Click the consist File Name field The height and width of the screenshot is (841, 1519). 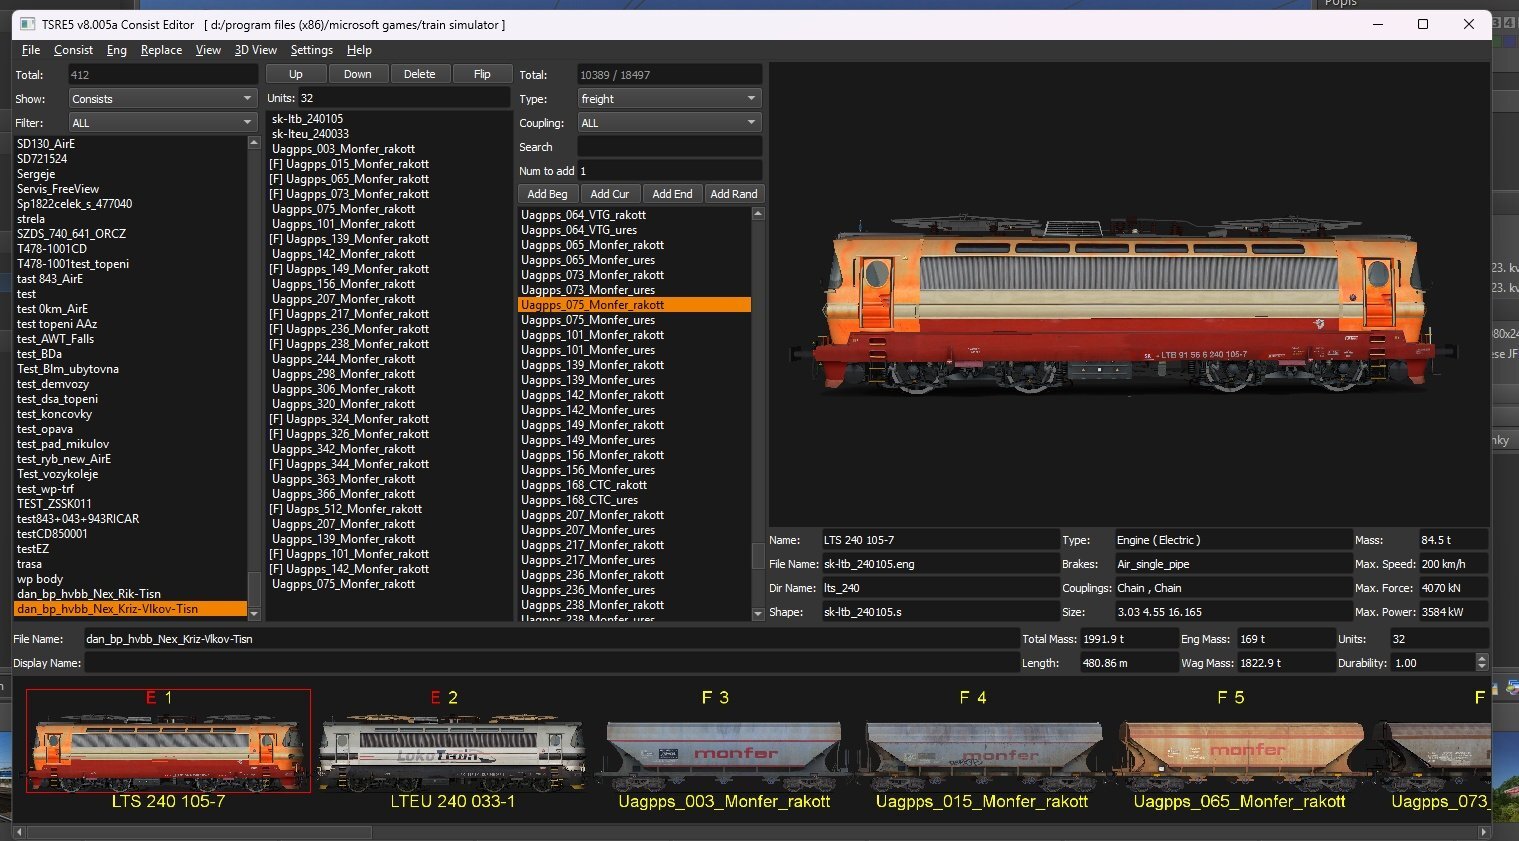tap(550, 639)
